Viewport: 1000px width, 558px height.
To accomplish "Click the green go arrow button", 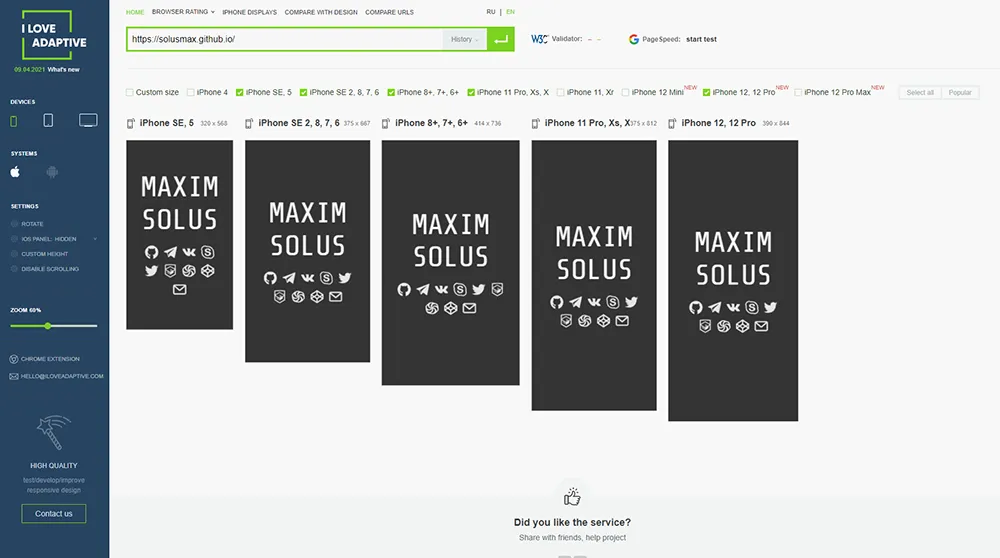I will click(501, 39).
